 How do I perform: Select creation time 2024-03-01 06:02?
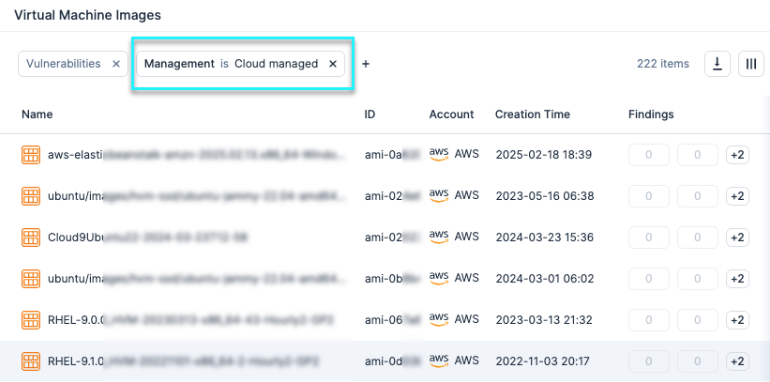coord(545,278)
